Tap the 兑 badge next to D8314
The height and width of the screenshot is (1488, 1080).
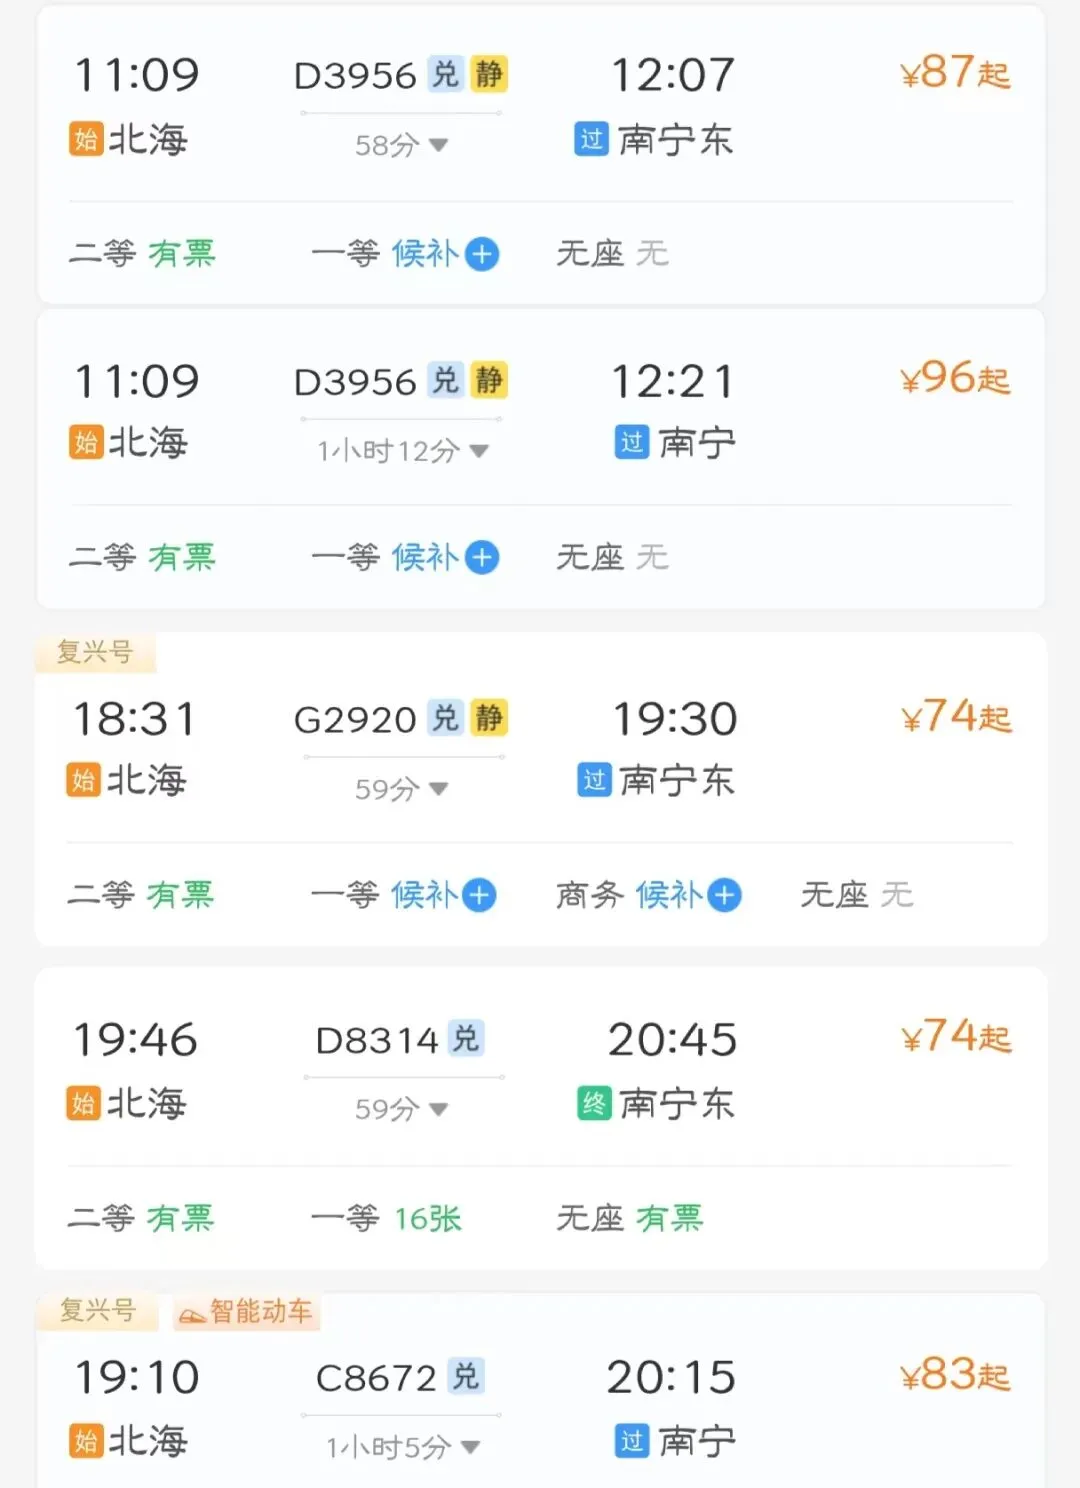467,1039
